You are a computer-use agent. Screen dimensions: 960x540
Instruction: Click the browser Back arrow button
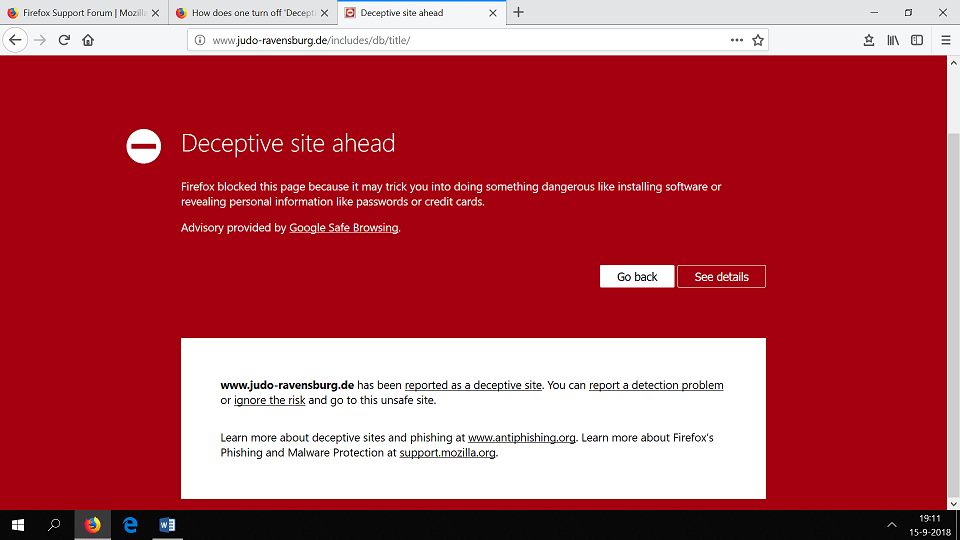coord(15,40)
